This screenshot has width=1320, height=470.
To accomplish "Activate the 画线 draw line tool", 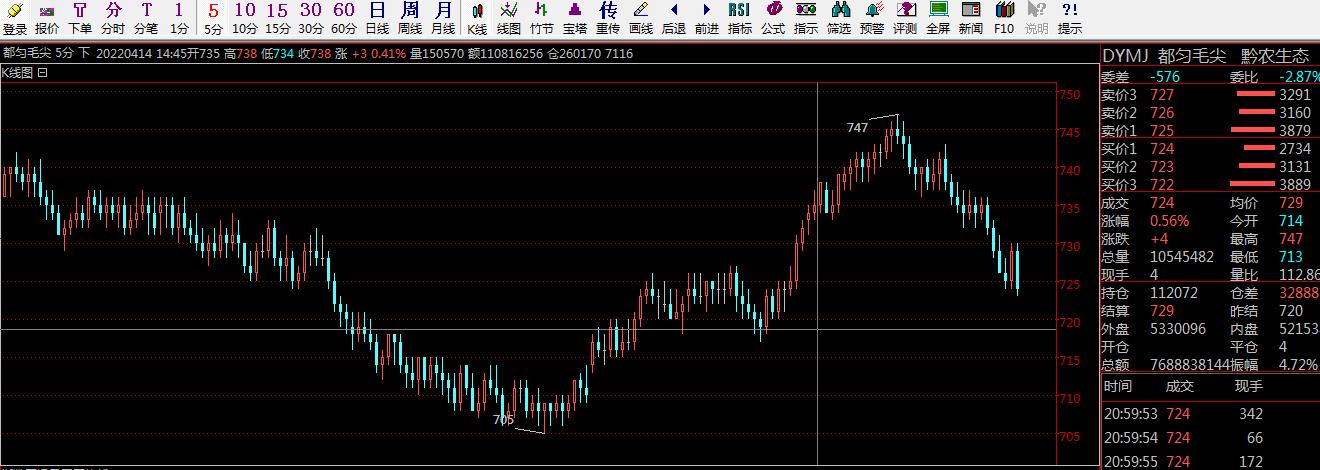I will point(640,18).
